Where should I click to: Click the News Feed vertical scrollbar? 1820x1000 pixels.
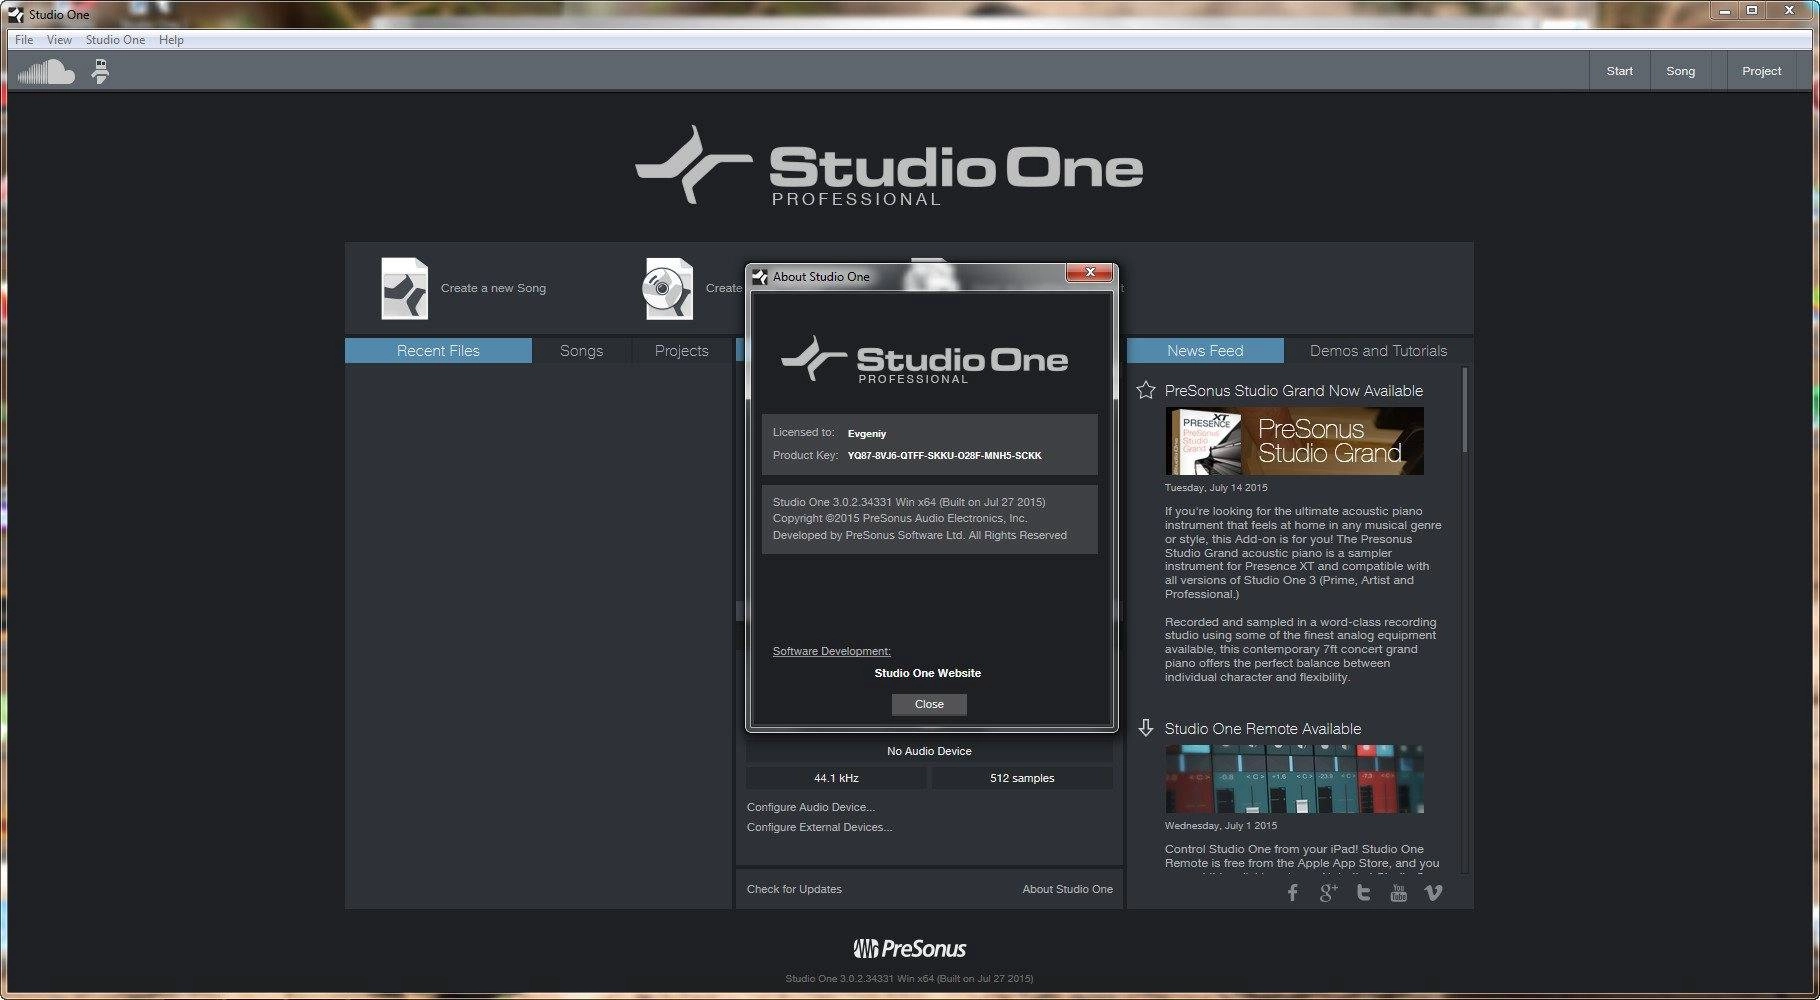coord(1465,410)
